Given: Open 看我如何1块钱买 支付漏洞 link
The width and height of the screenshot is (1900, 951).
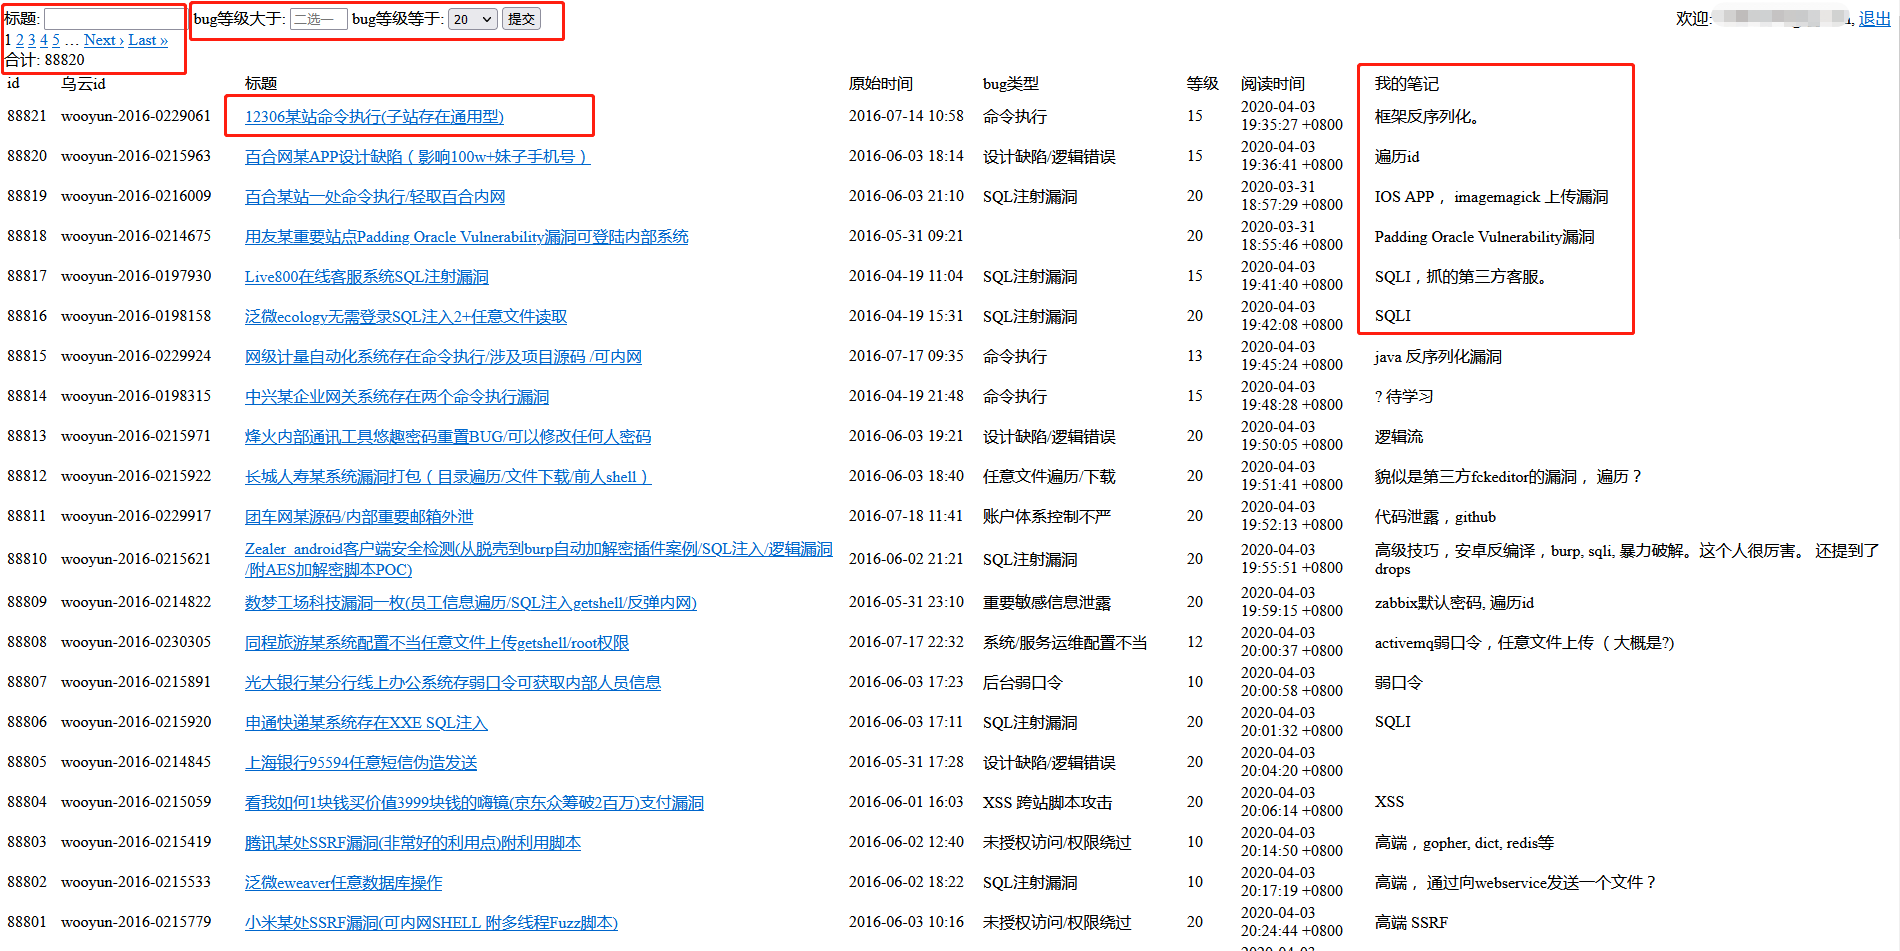Looking at the screenshot, I should tap(474, 803).
